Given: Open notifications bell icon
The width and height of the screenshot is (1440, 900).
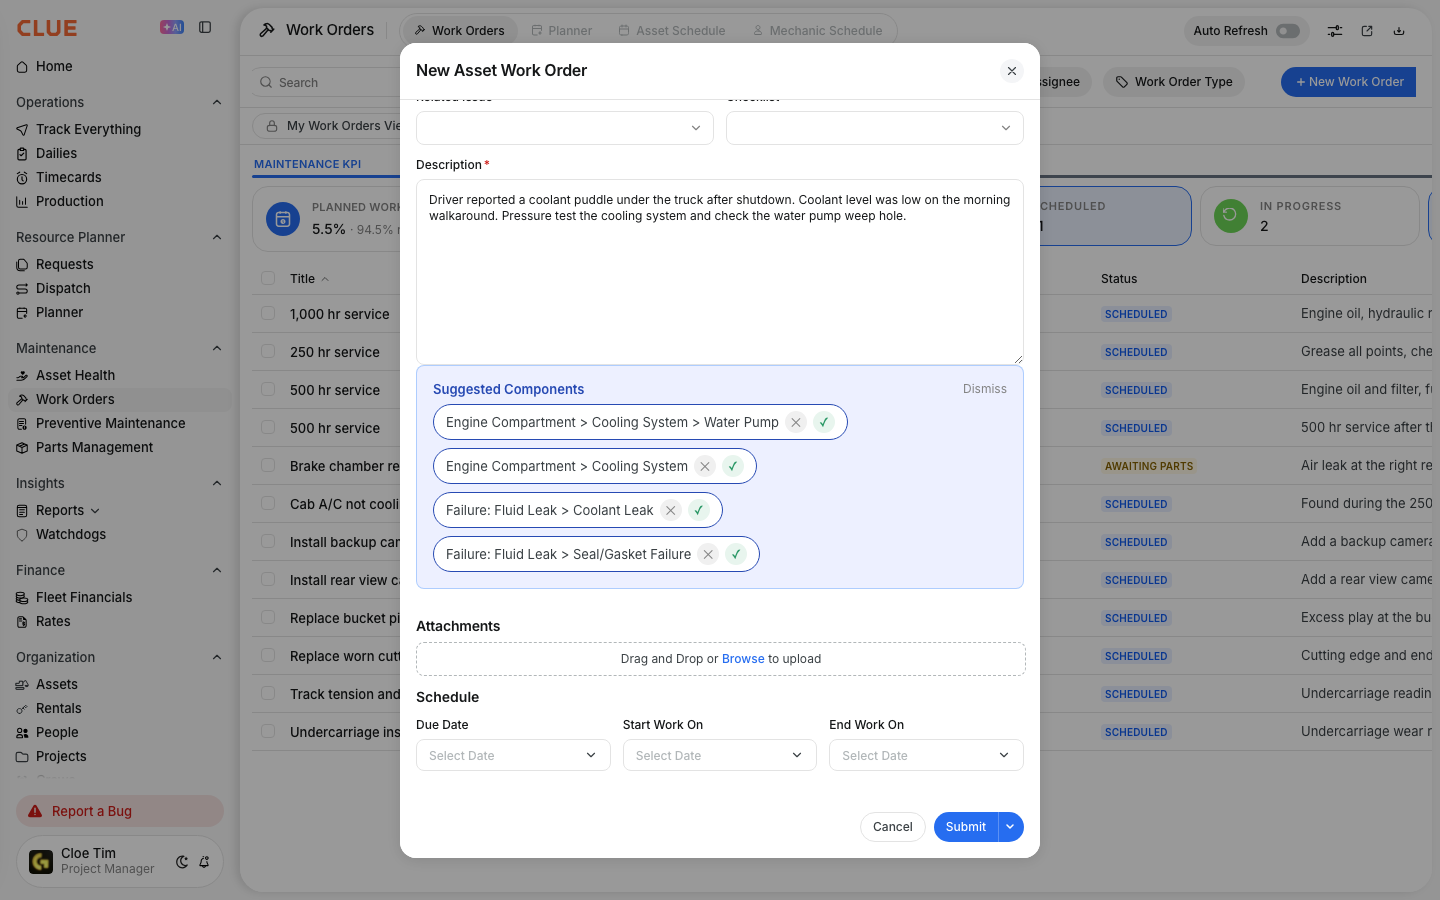Looking at the screenshot, I should [204, 862].
